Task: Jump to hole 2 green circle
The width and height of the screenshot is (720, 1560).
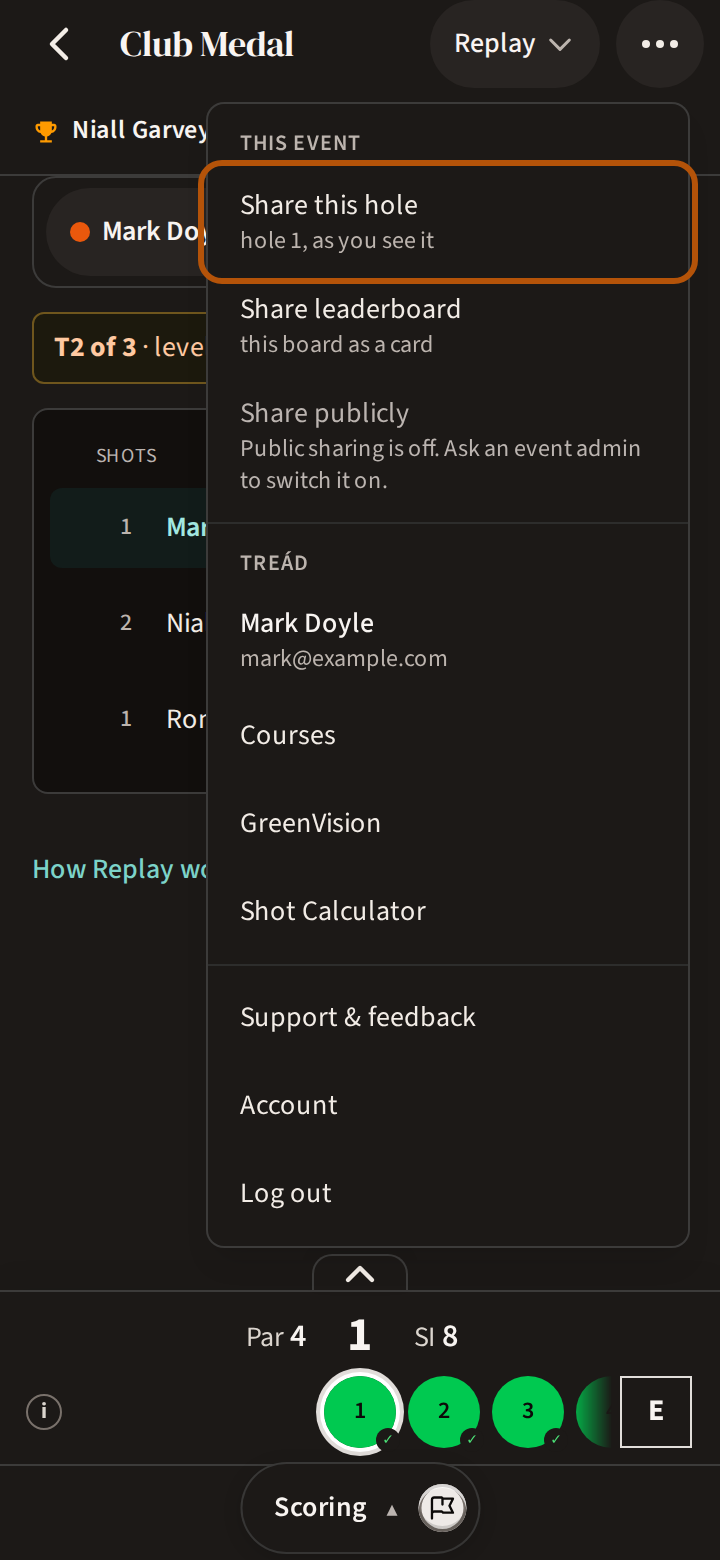Action: [444, 1411]
